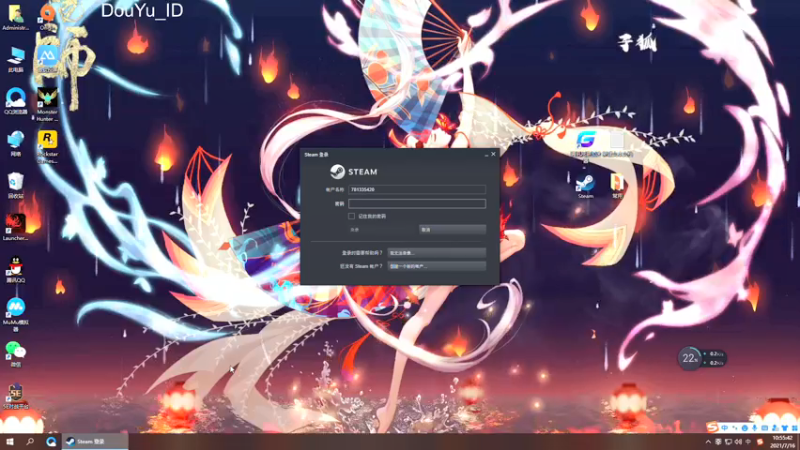The height and width of the screenshot is (450, 800).
Task: Launch Rockstar Games Launcher desktop shortcut
Action: pyautogui.click(x=47, y=147)
